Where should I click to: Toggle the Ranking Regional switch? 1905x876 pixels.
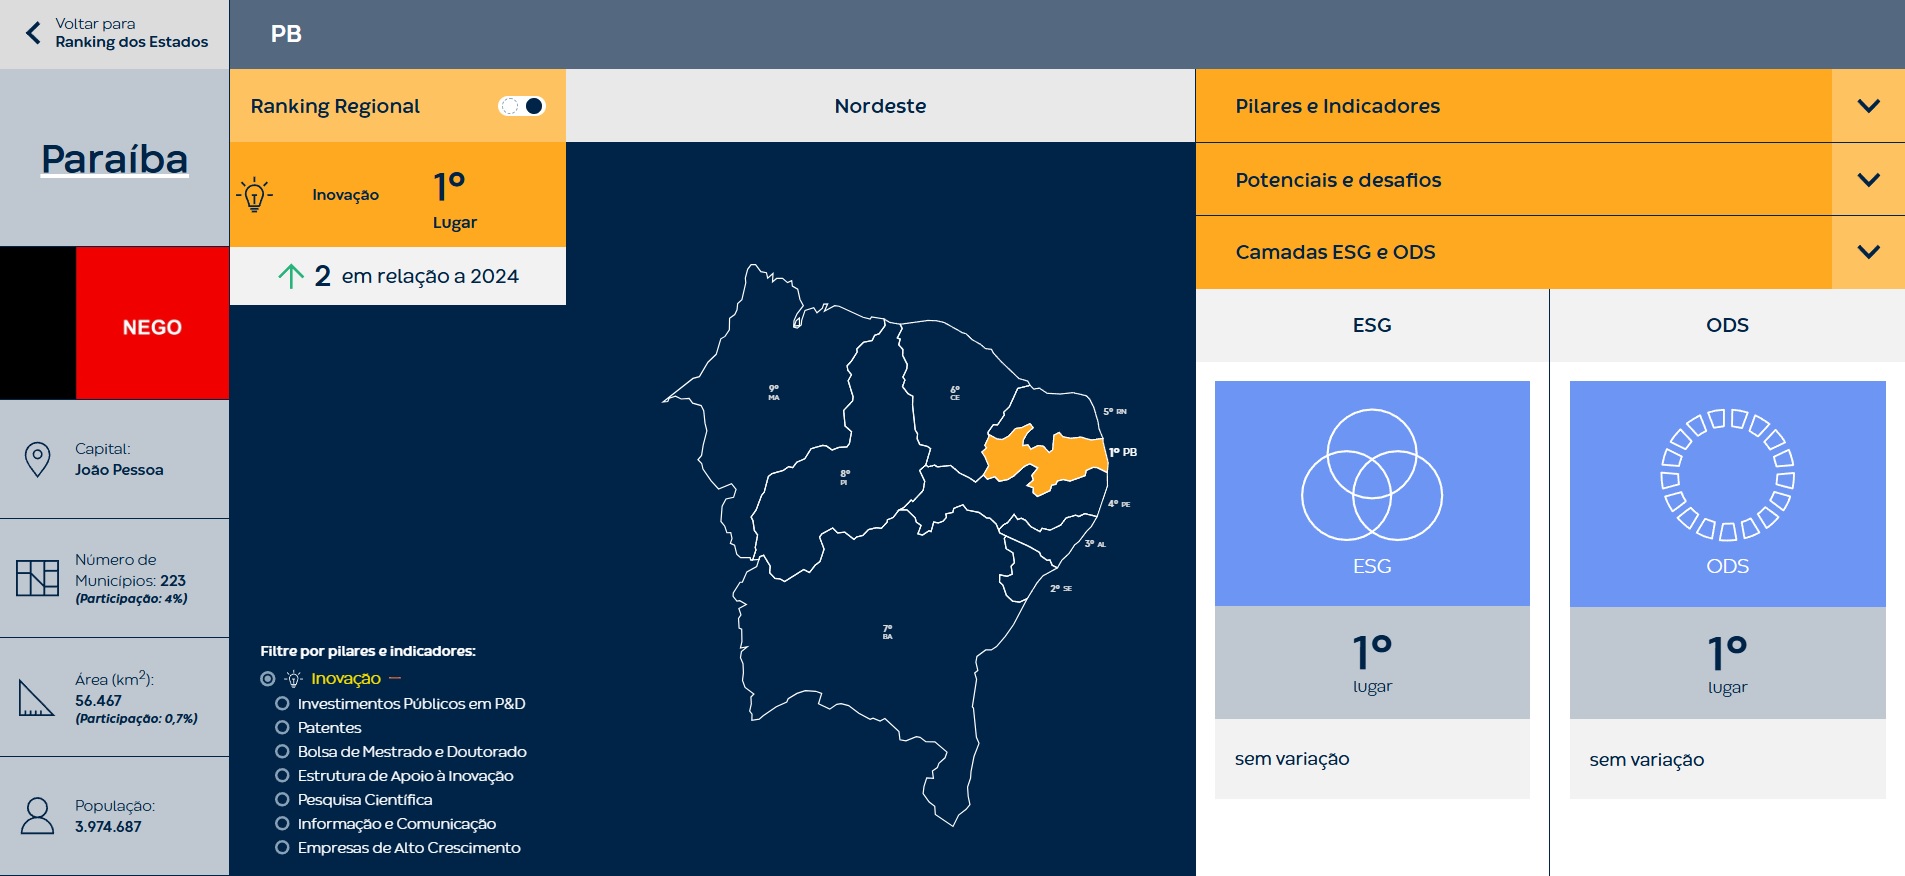(522, 106)
